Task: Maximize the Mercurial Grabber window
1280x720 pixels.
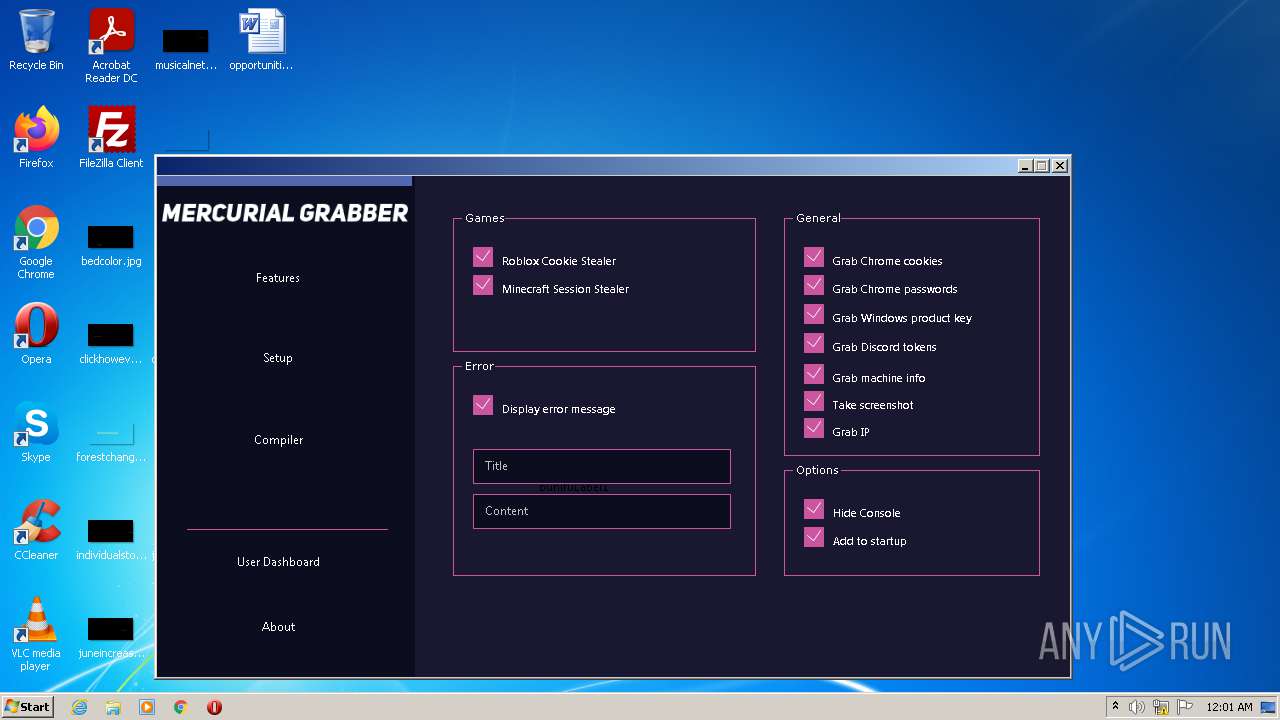Action: (1042, 166)
